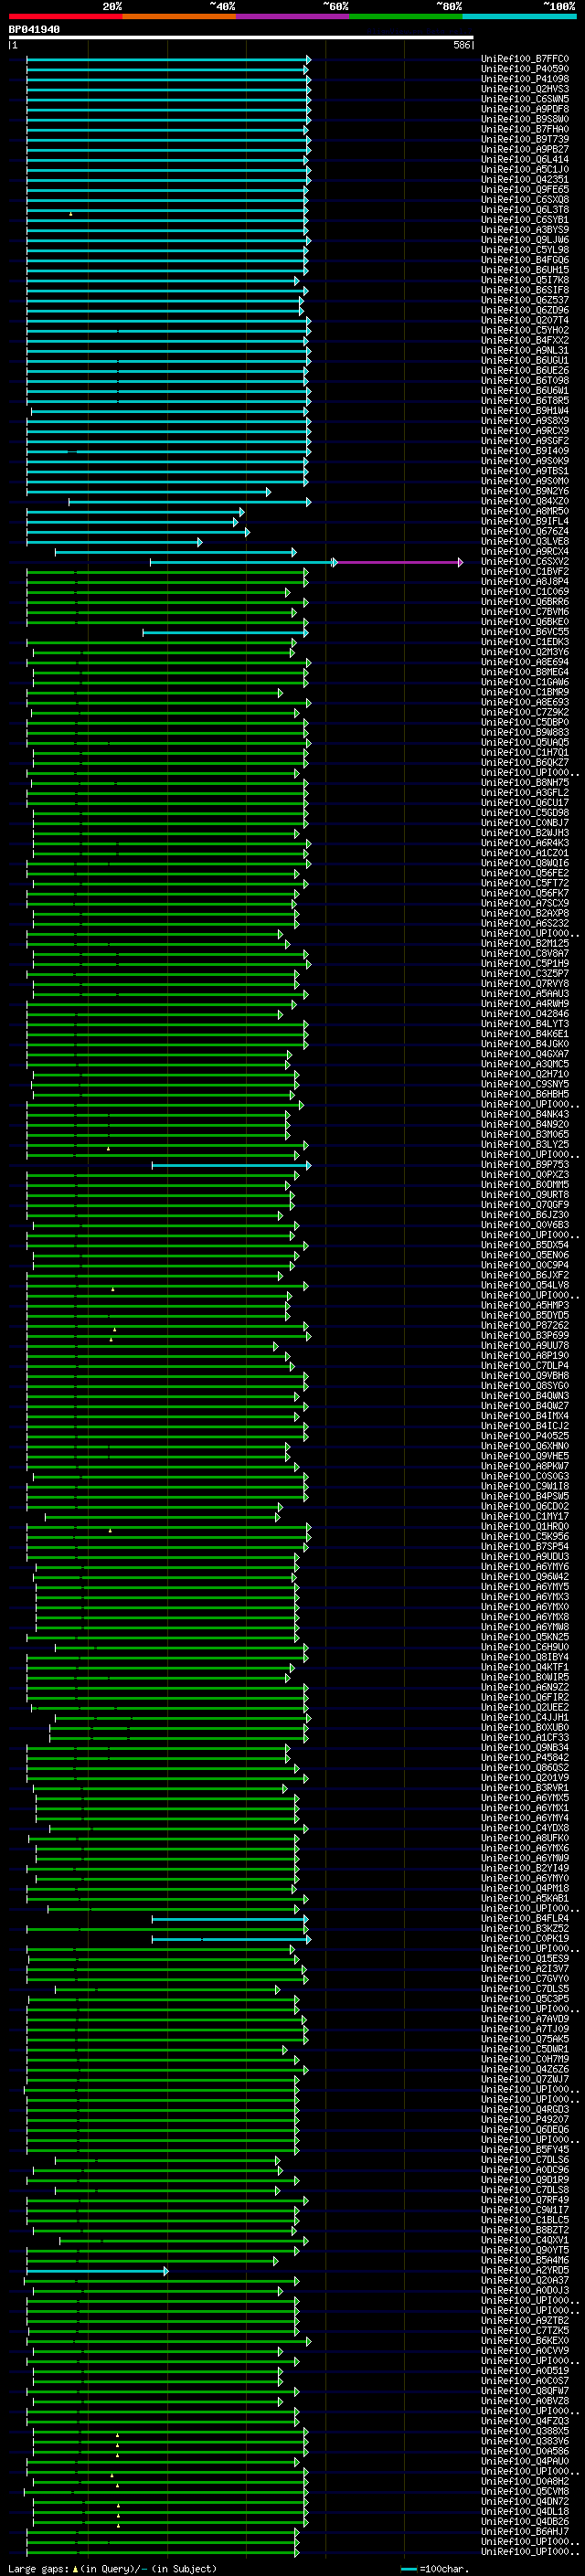Viewport: 585px width, 2576px height.
Task: Click the label UniRef100_A9TBS1
Action: coord(525,471)
